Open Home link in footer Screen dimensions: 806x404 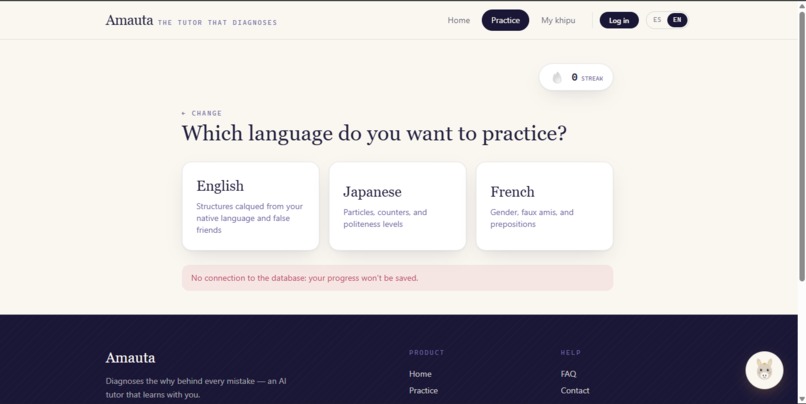pos(420,374)
